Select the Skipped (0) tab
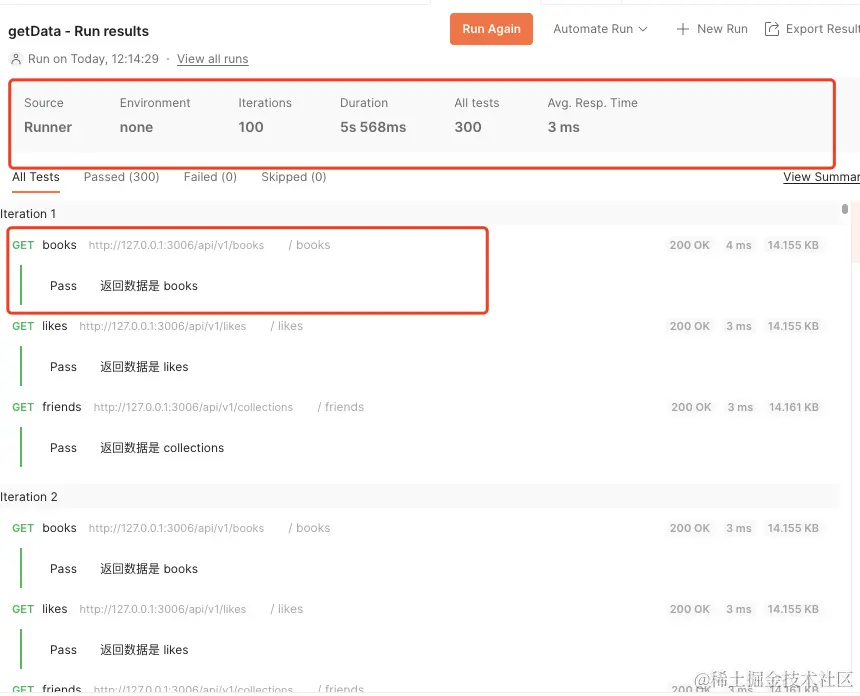860x696 pixels. coord(293,177)
